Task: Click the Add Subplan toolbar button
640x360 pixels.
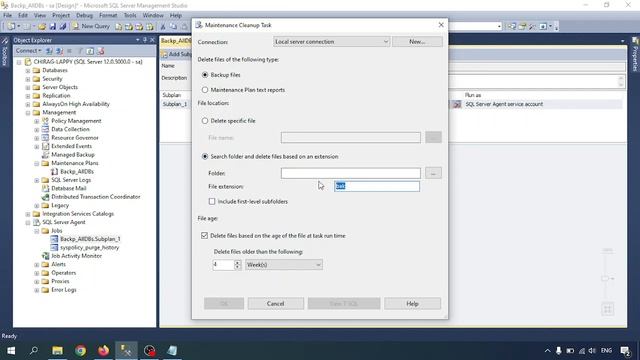Action: tap(177, 54)
